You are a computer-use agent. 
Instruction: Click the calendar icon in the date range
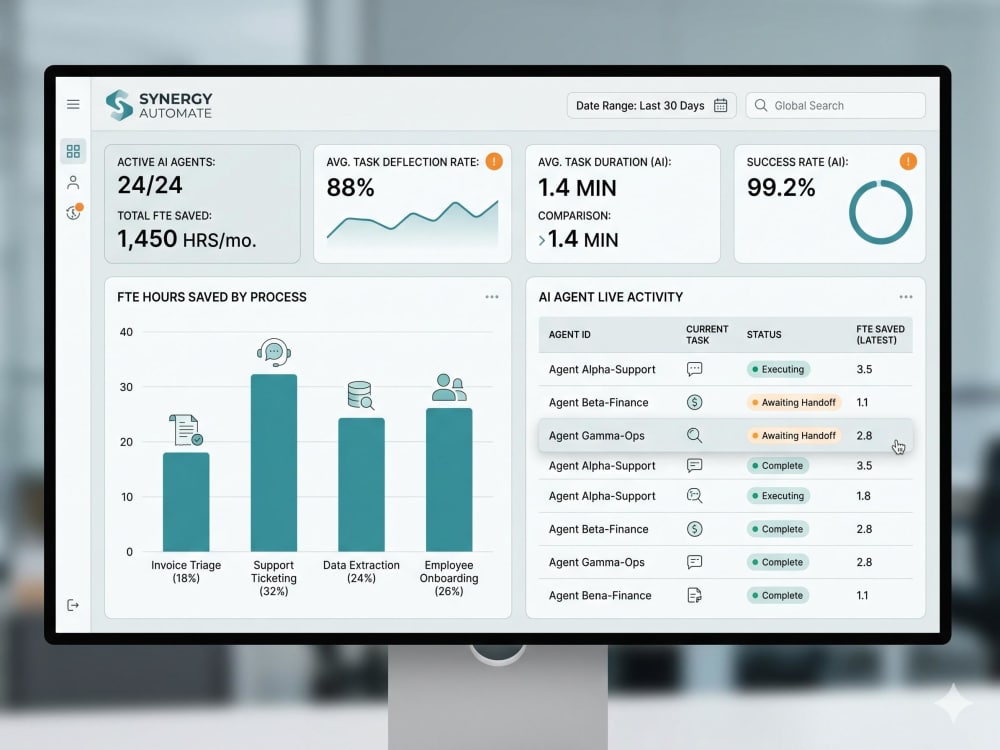point(720,105)
